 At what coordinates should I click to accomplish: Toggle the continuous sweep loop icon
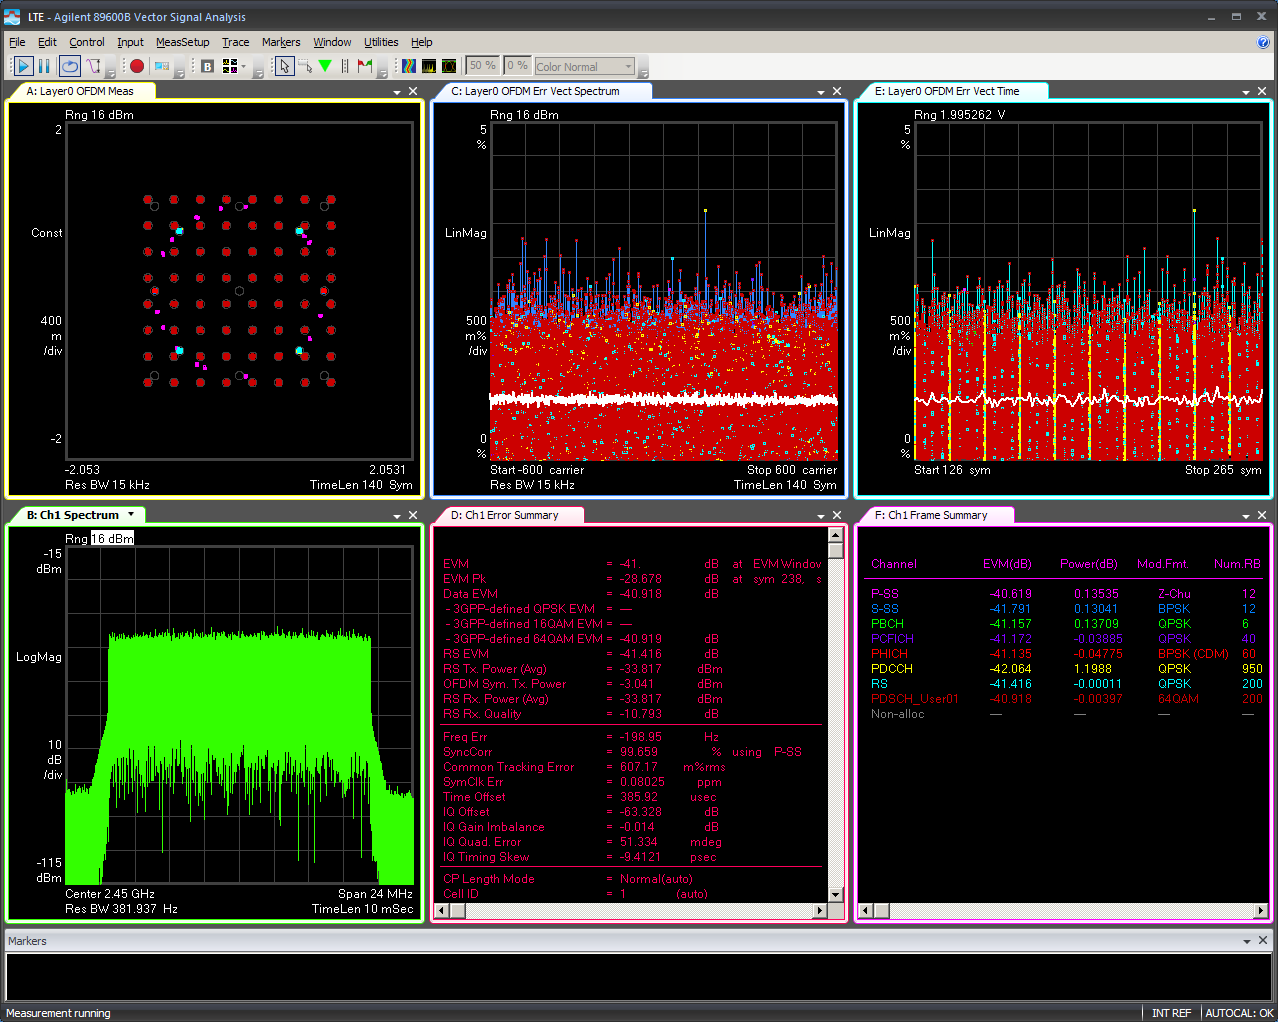click(x=69, y=66)
